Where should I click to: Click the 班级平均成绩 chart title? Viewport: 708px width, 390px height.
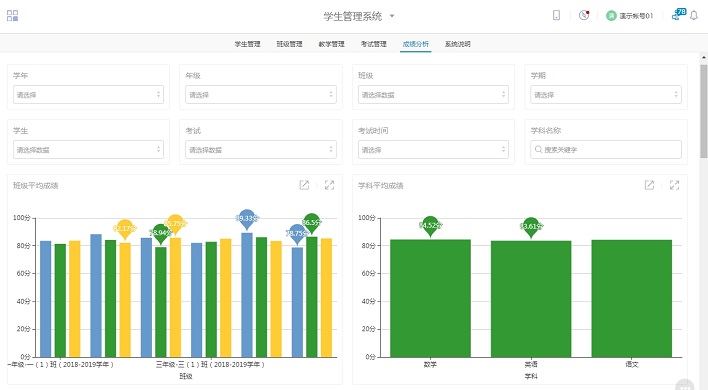pos(36,186)
